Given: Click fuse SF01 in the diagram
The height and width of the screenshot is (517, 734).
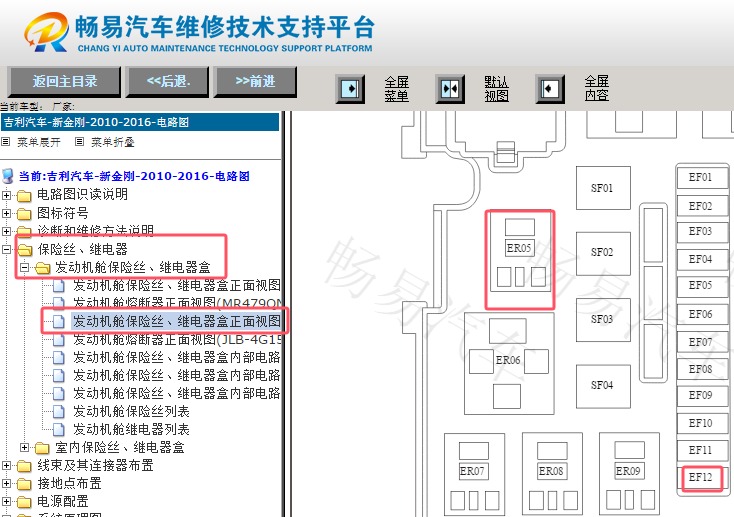Looking at the screenshot, I should (603, 188).
